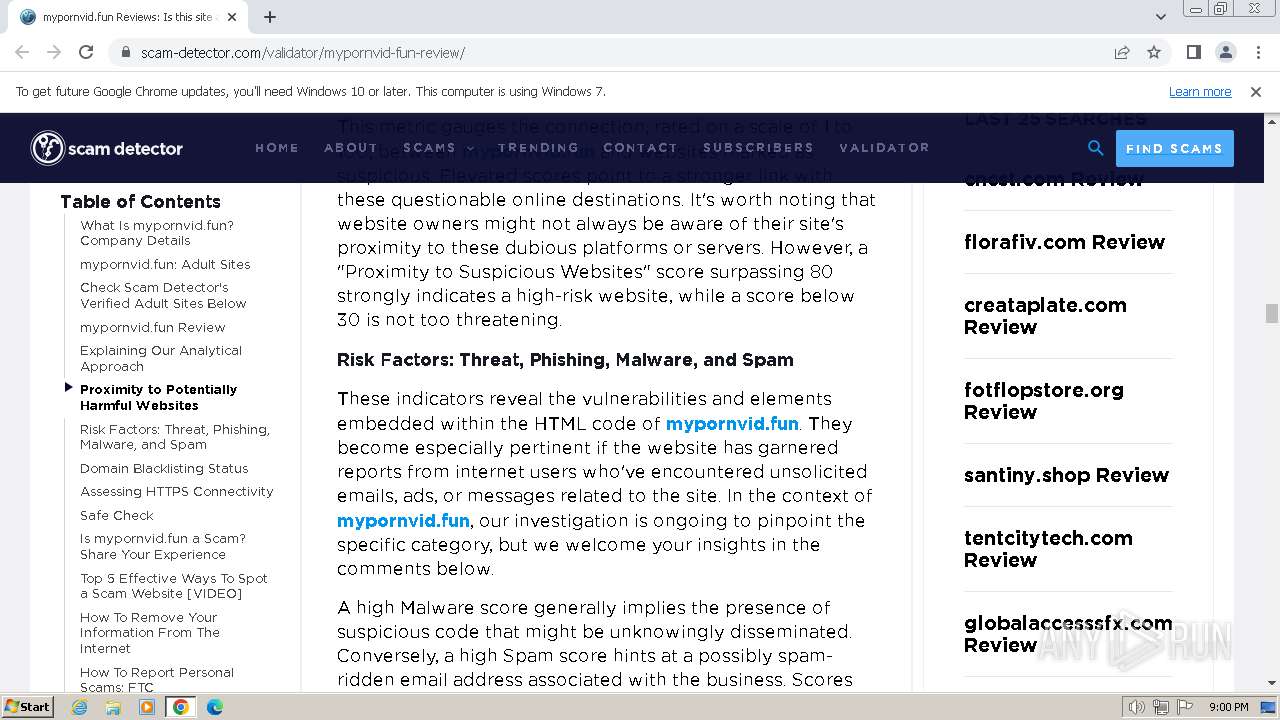
Task: Open a new browser tab
Action: pos(270,17)
